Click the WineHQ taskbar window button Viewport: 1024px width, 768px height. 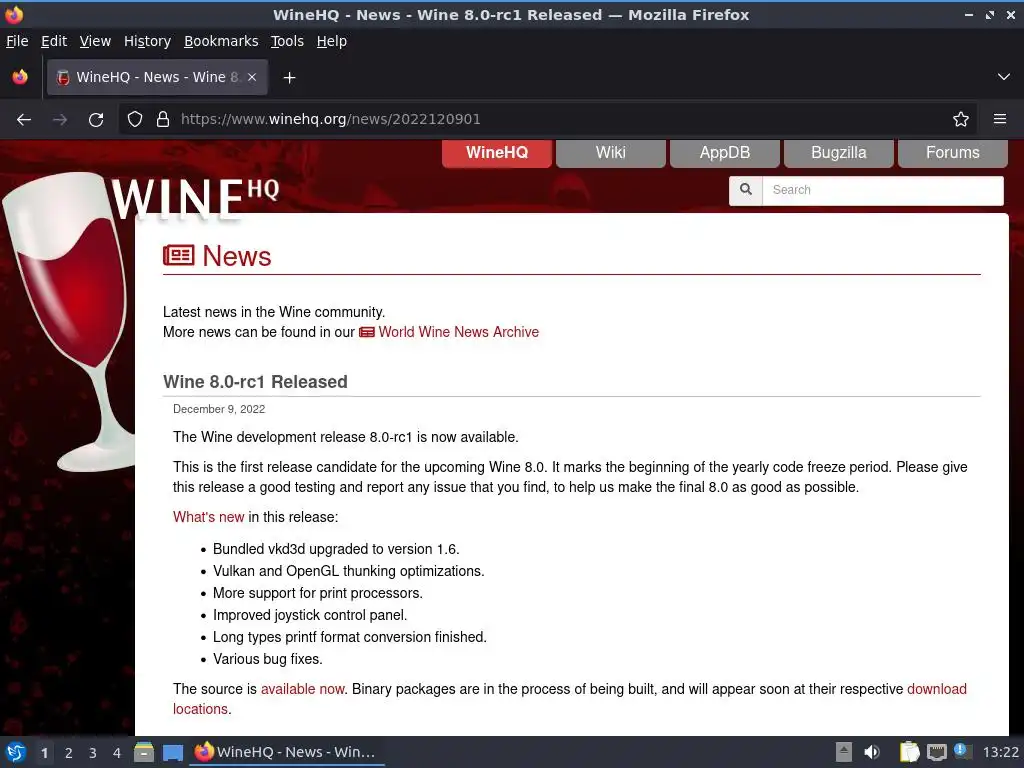click(x=287, y=752)
